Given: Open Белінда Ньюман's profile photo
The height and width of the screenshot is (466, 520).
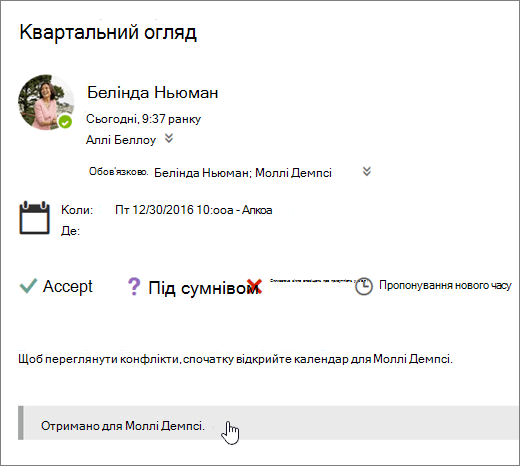Looking at the screenshot, I should pyautogui.click(x=46, y=102).
